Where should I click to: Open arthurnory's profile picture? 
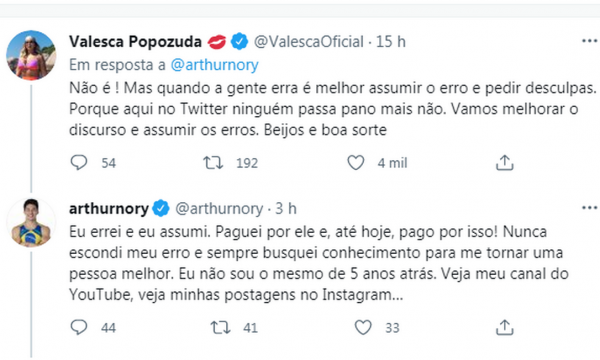pyautogui.click(x=31, y=223)
